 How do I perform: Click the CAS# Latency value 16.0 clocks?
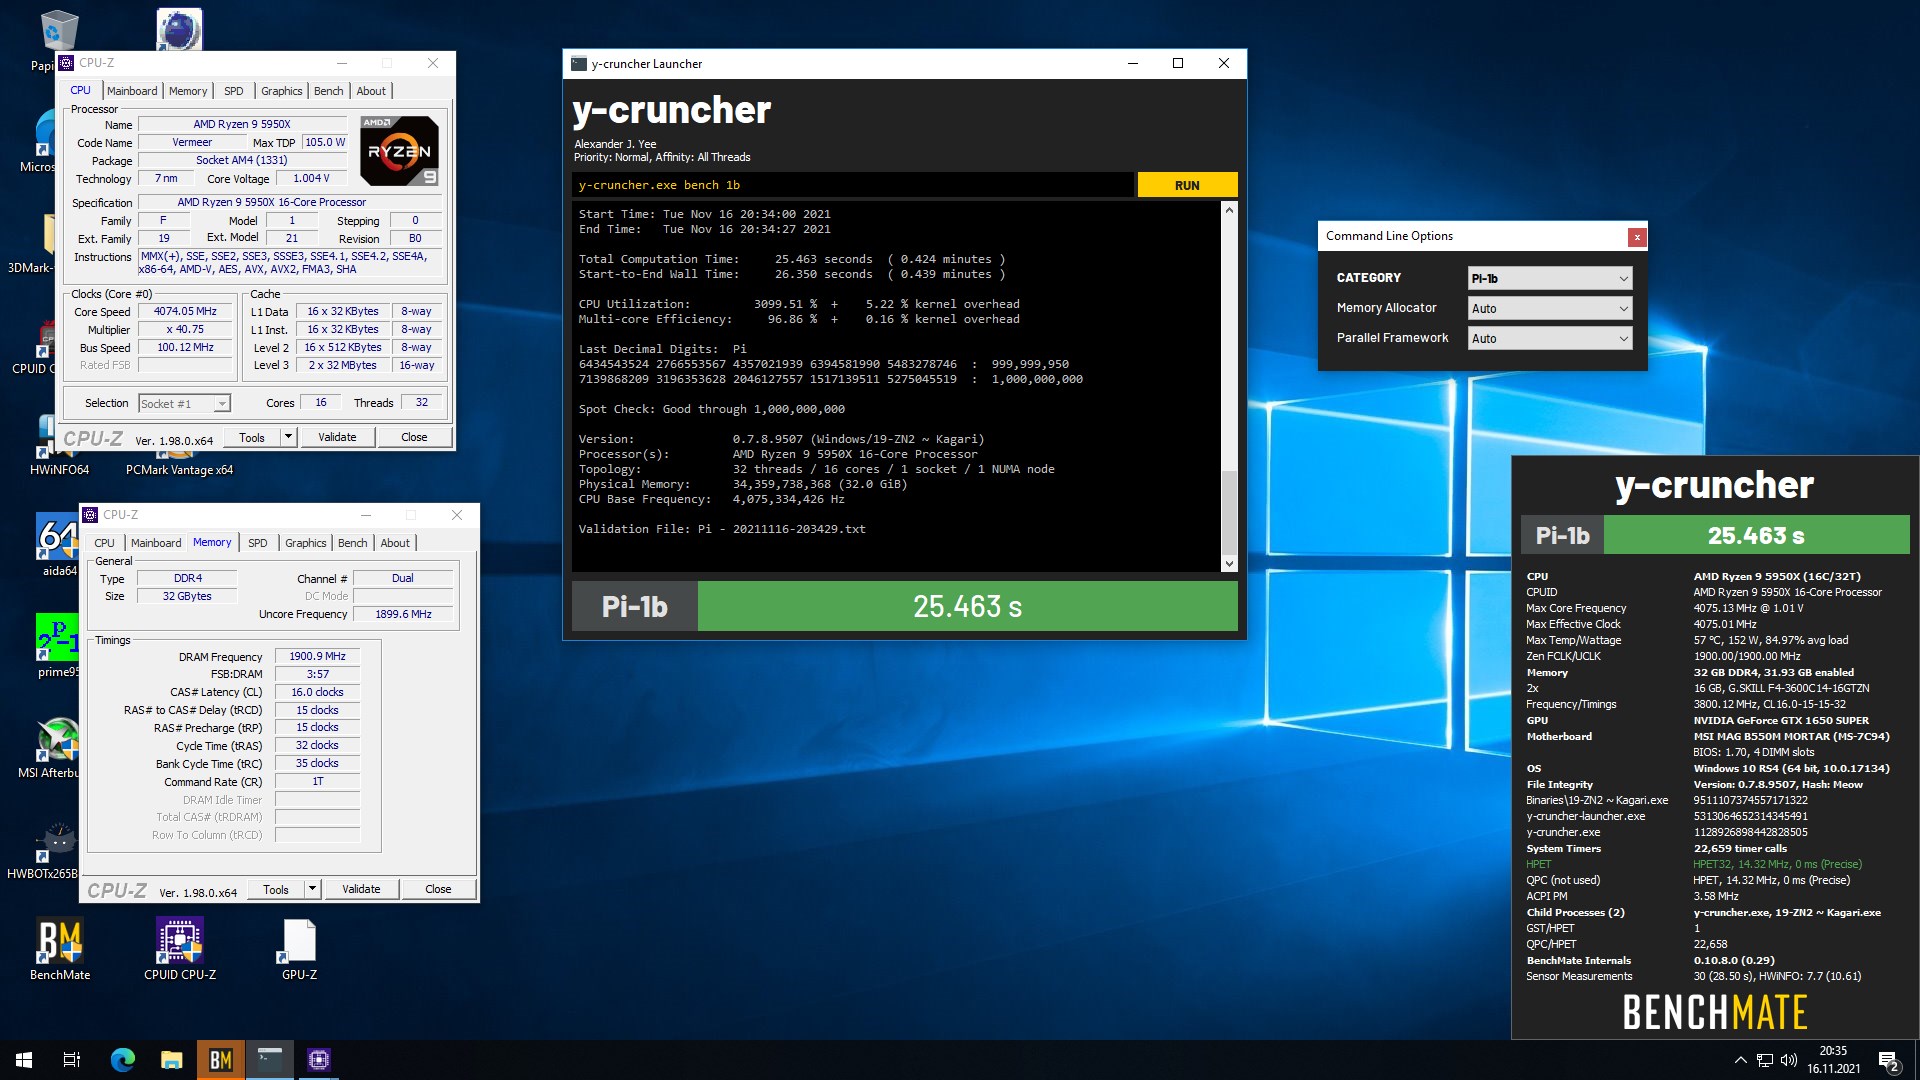coord(317,692)
